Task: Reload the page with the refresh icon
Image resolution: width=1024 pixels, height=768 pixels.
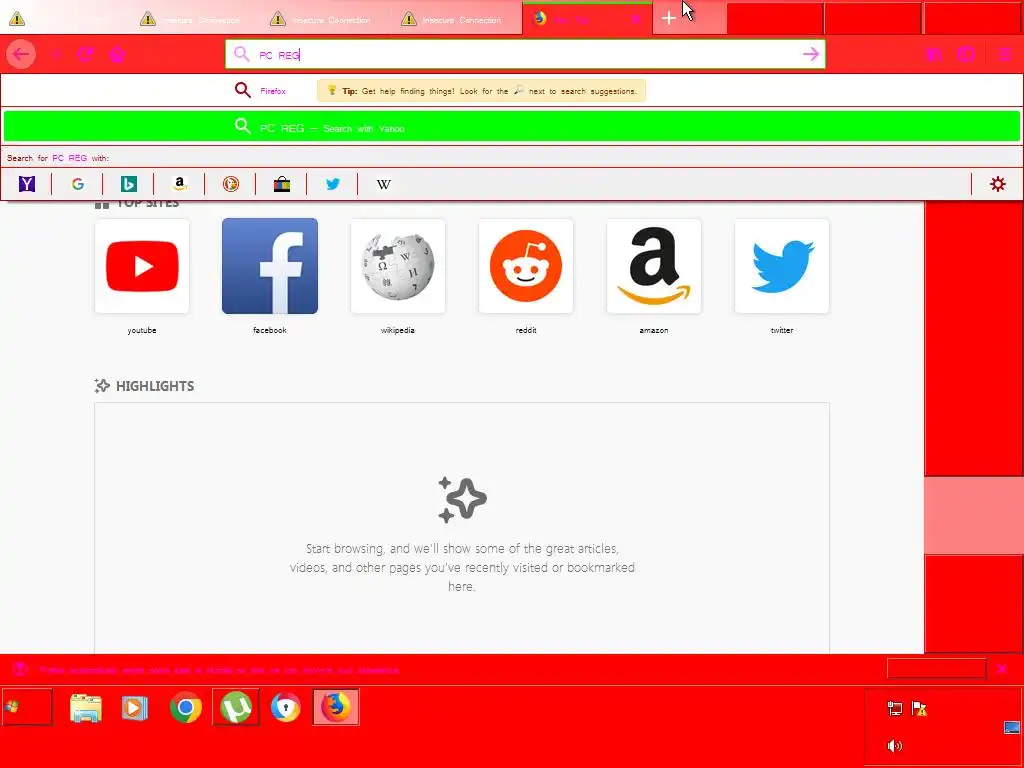Action: pyautogui.click(x=85, y=54)
